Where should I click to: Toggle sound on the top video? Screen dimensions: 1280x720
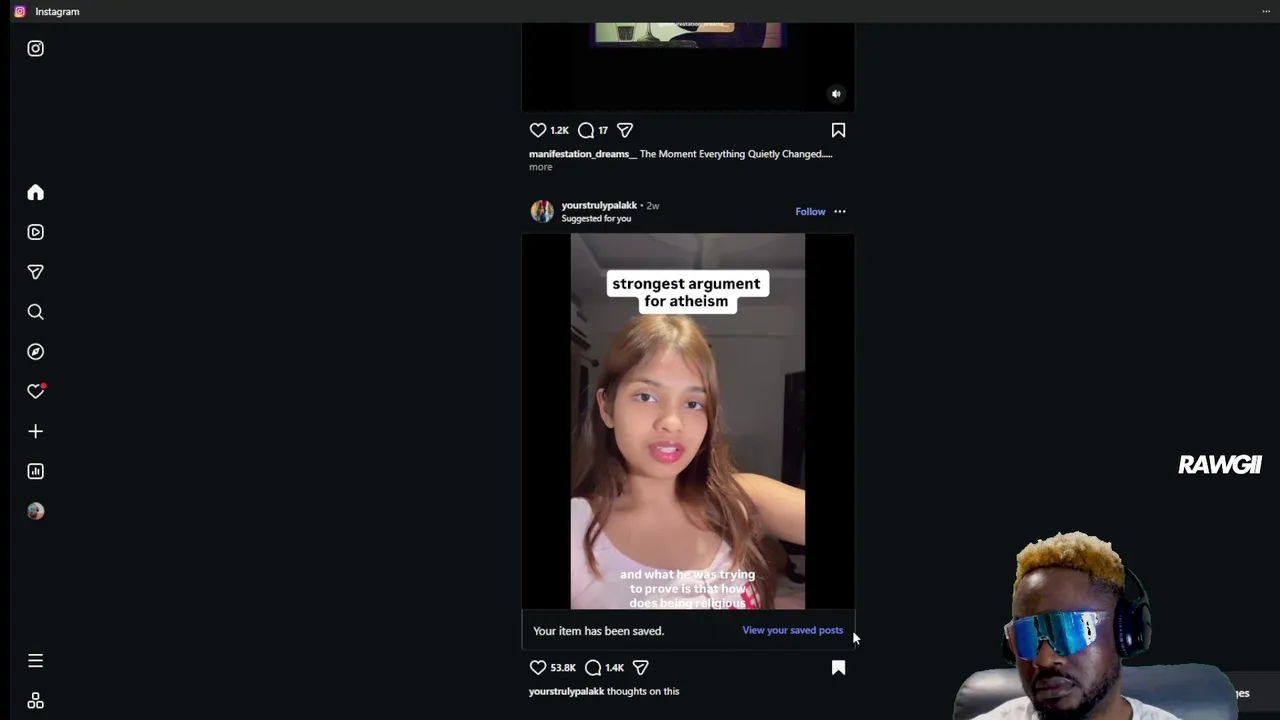click(836, 94)
